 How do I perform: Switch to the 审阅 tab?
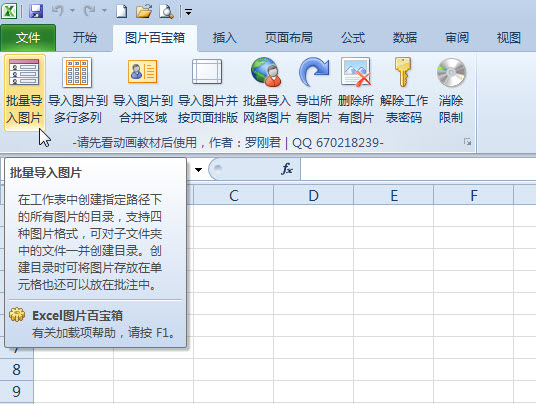coord(457,38)
